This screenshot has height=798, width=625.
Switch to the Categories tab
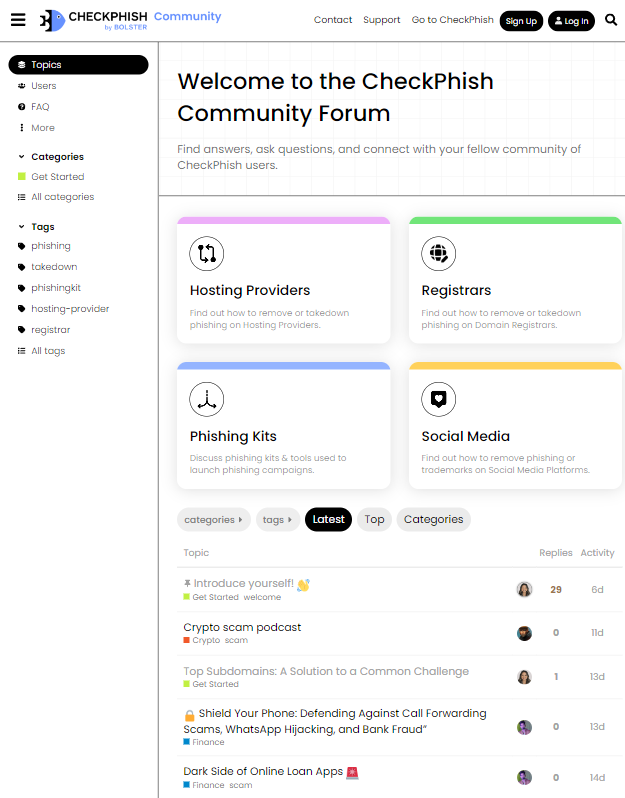[434, 520]
